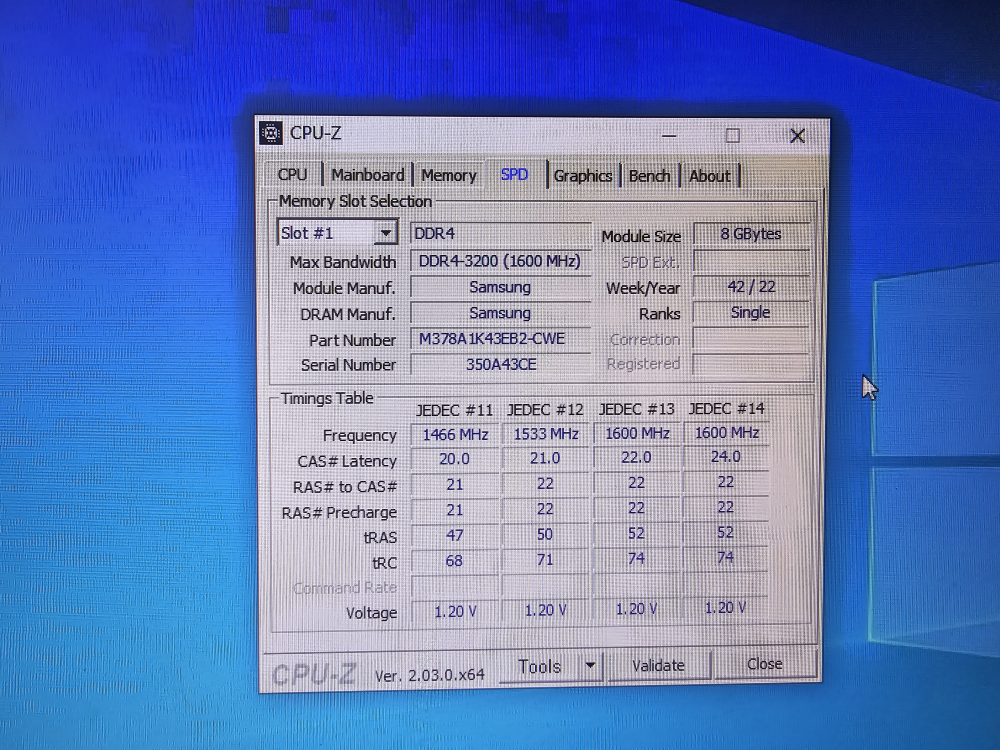
Task: Switch to the CPU tab
Action: click(x=293, y=174)
